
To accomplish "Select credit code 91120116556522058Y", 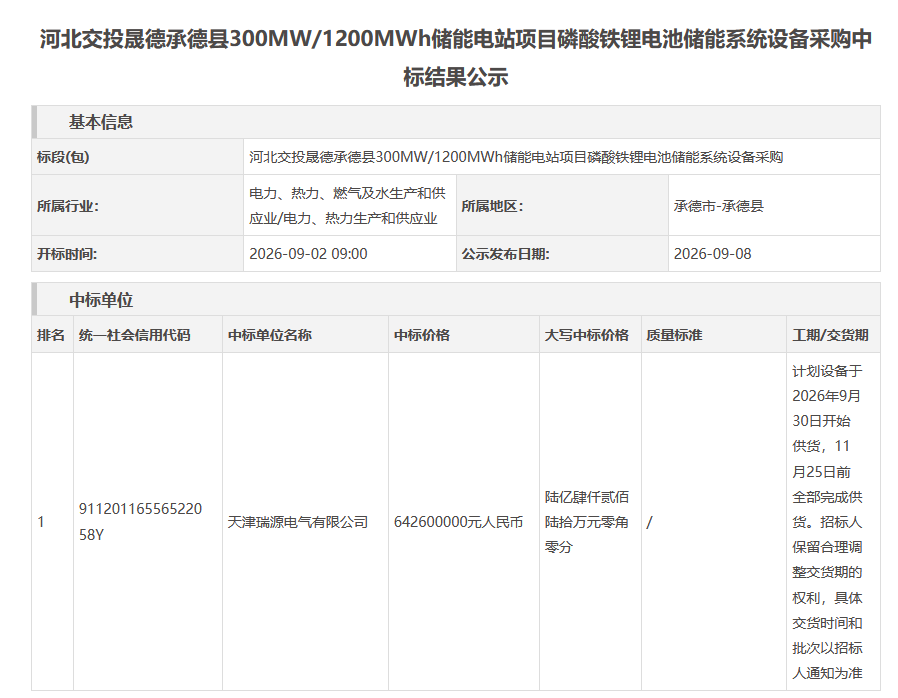I will pyautogui.click(x=140, y=522).
